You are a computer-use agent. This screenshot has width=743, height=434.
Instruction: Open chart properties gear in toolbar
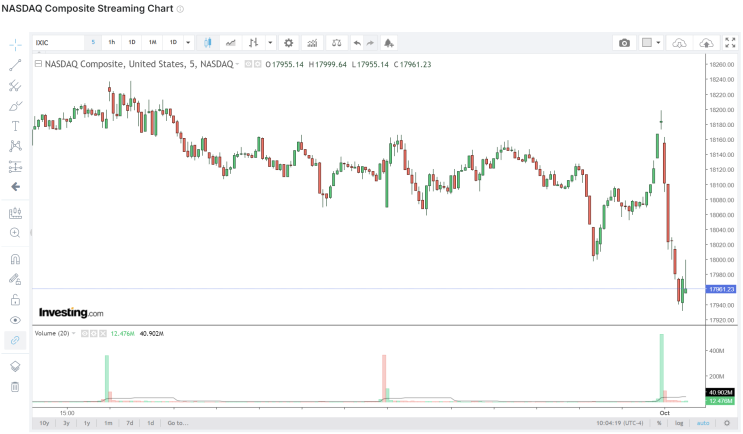289,43
